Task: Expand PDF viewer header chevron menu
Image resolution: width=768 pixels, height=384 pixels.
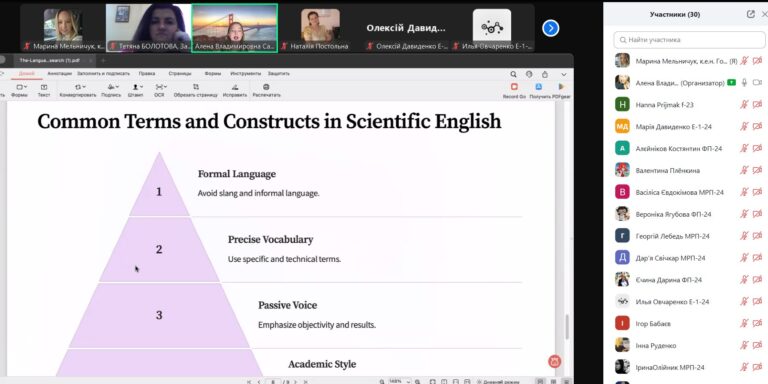Action: click(x=563, y=74)
